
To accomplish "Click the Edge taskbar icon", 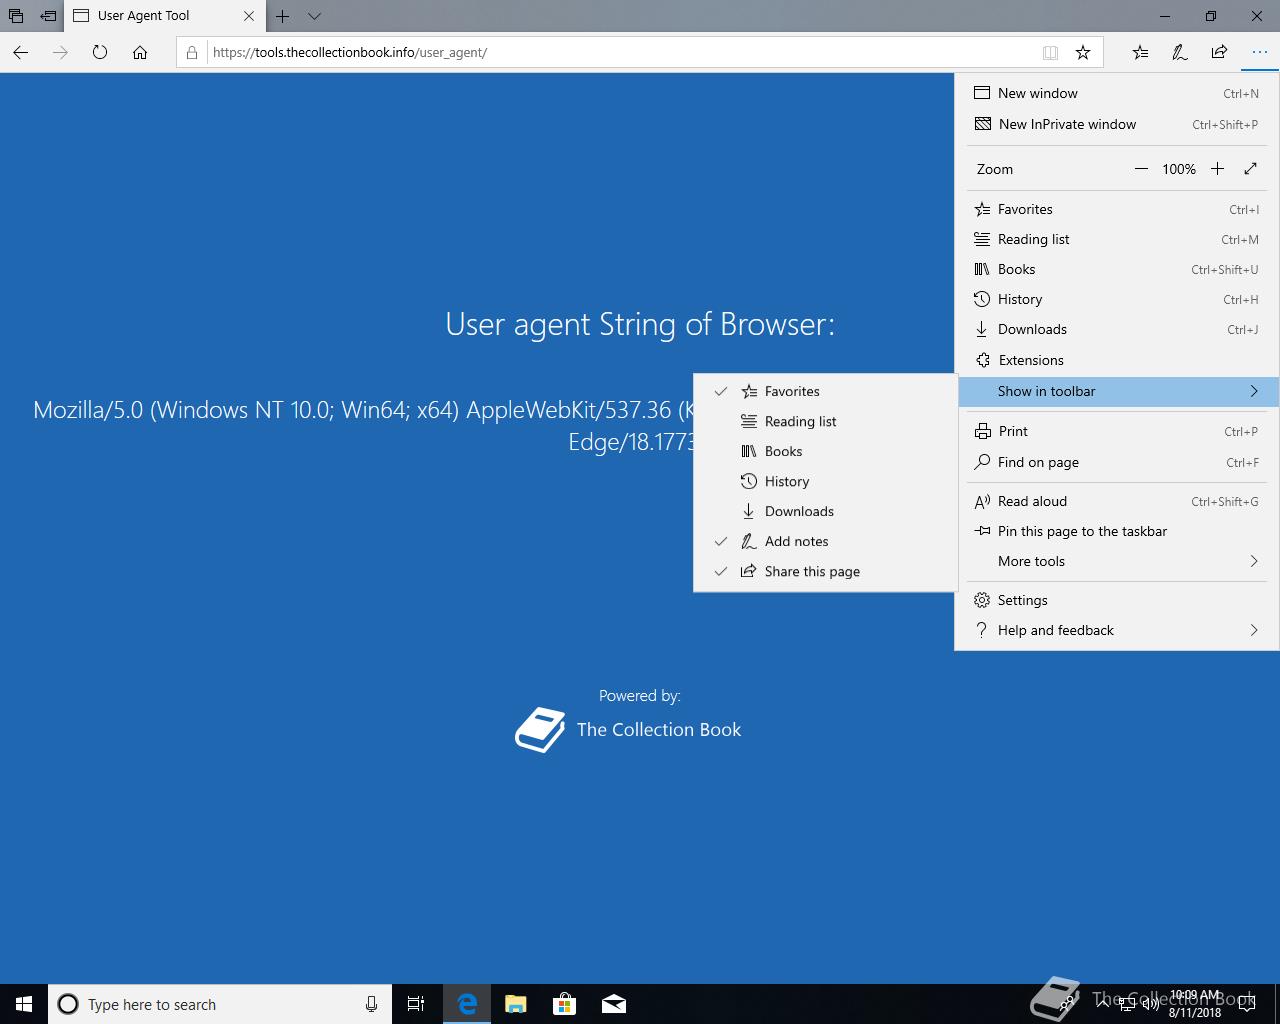I will (x=467, y=1004).
